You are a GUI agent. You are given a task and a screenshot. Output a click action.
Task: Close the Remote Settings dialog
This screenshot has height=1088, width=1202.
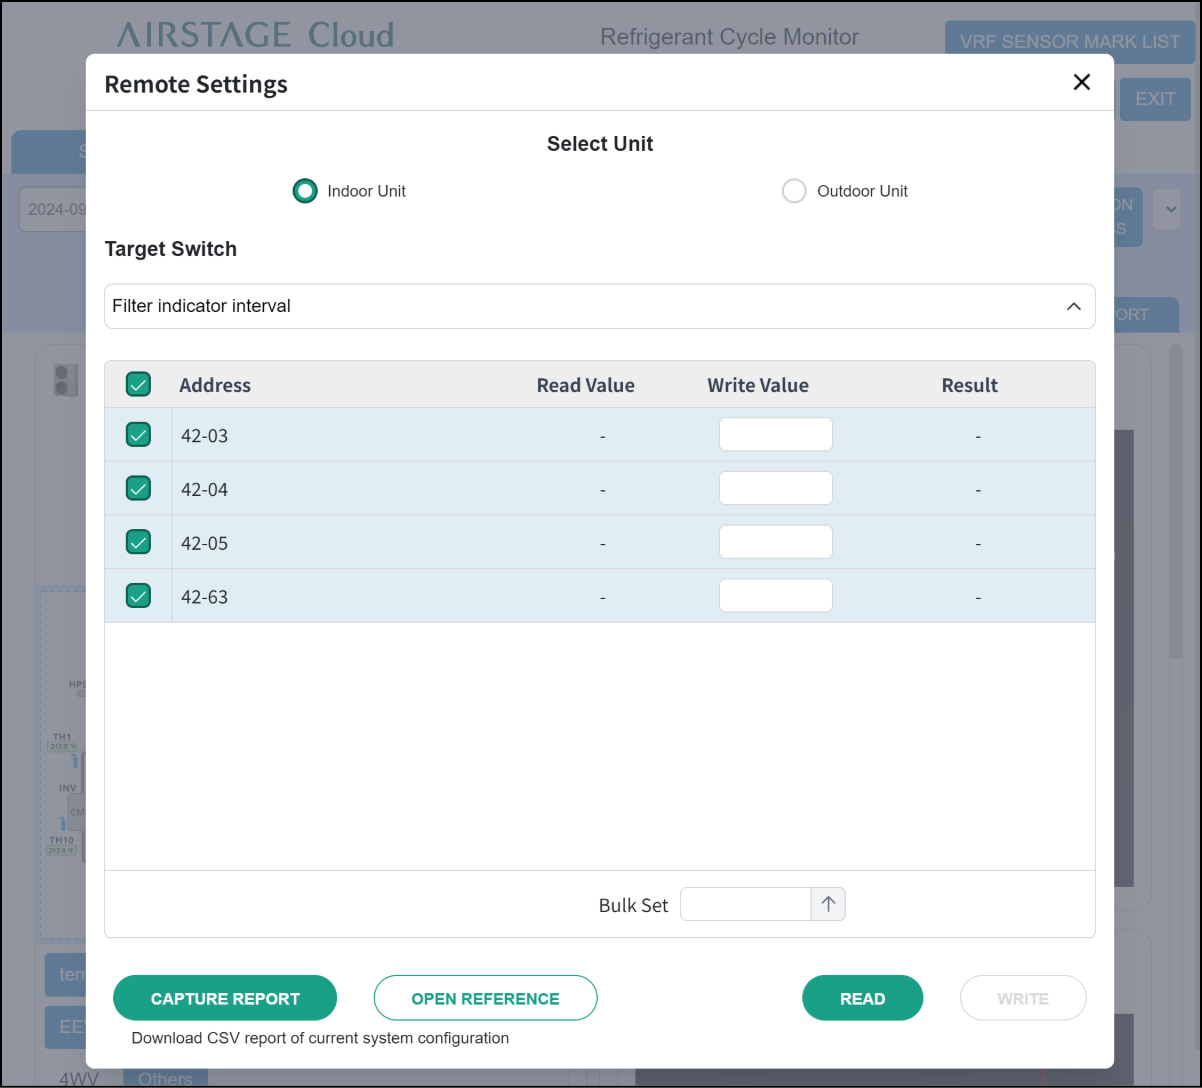click(1081, 83)
